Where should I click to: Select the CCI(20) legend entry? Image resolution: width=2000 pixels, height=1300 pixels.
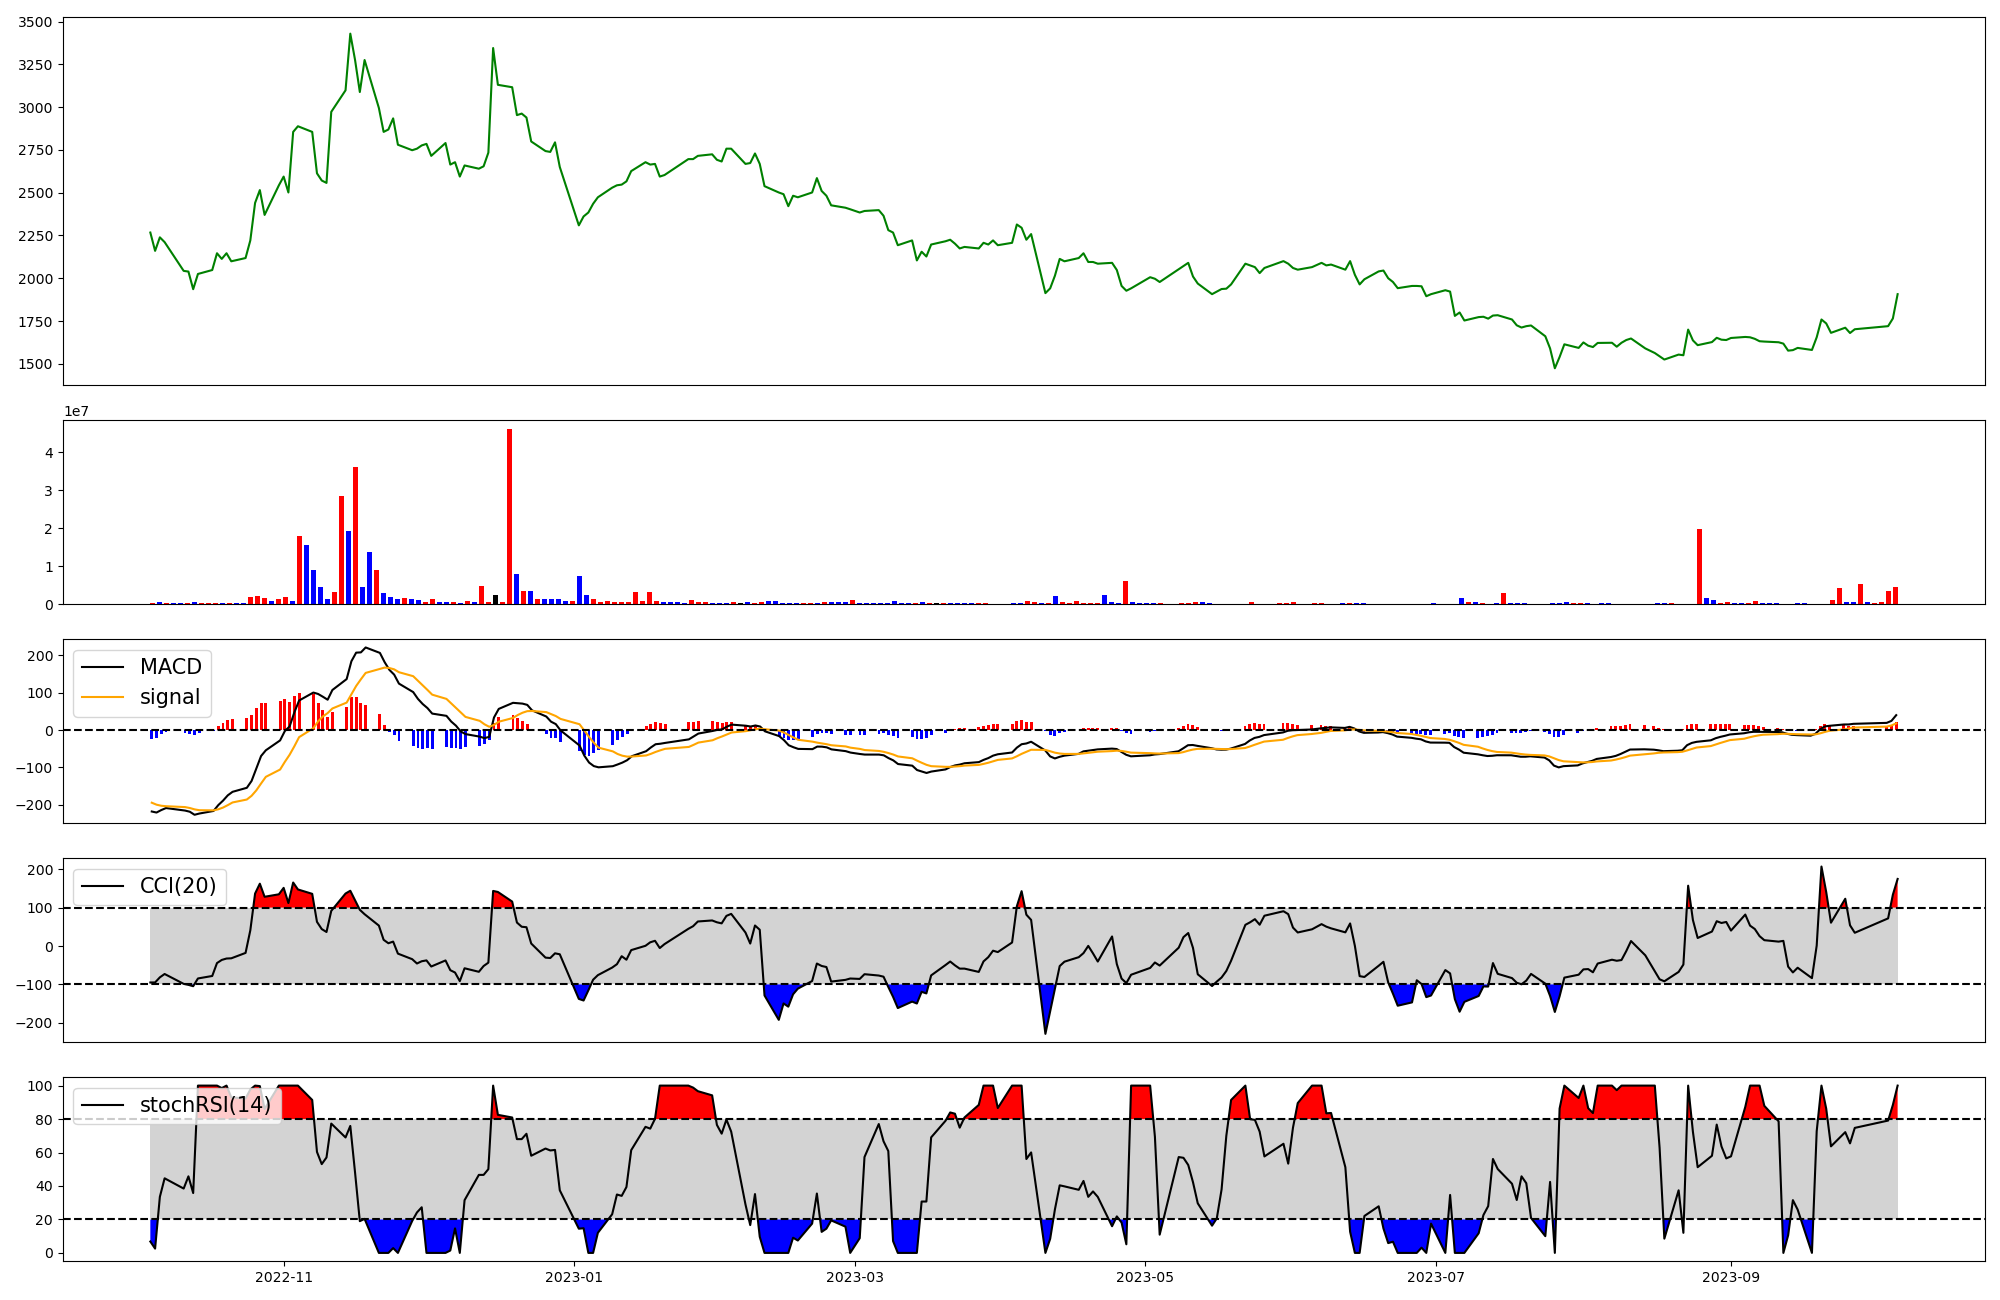pos(177,886)
